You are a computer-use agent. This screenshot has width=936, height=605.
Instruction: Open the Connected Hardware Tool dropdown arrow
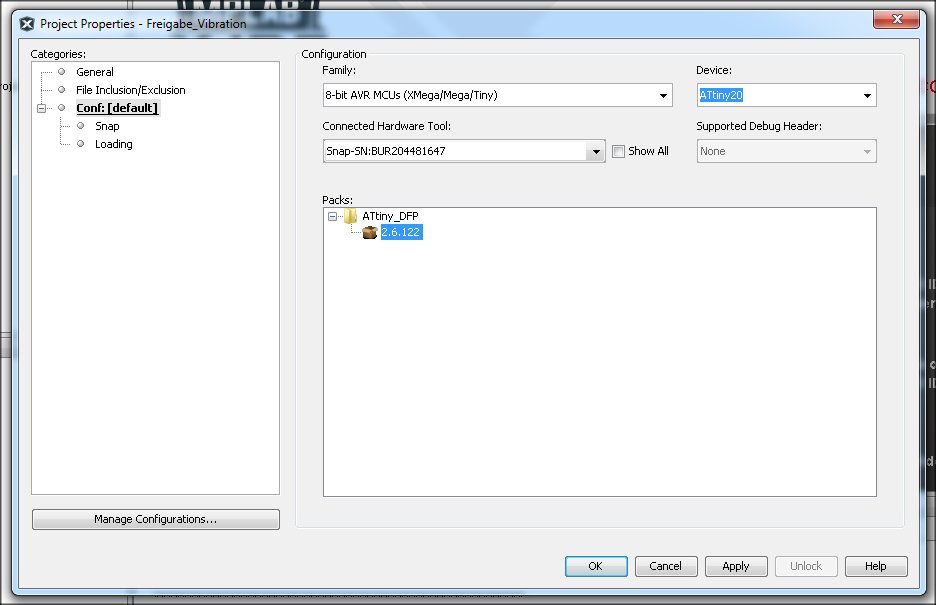click(x=596, y=152)
